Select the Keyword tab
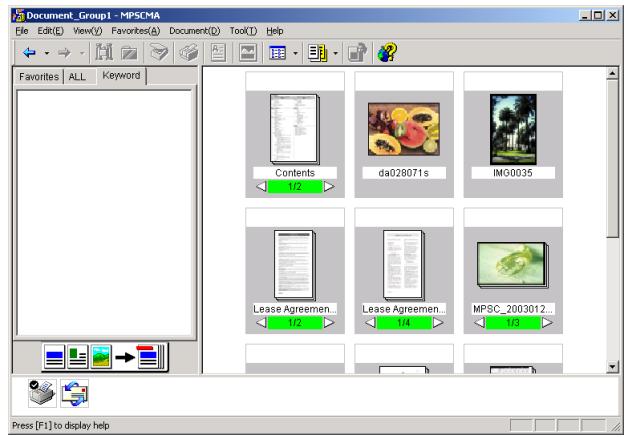The height and width of the screenshot is (437, 629). tap(122, 75)
